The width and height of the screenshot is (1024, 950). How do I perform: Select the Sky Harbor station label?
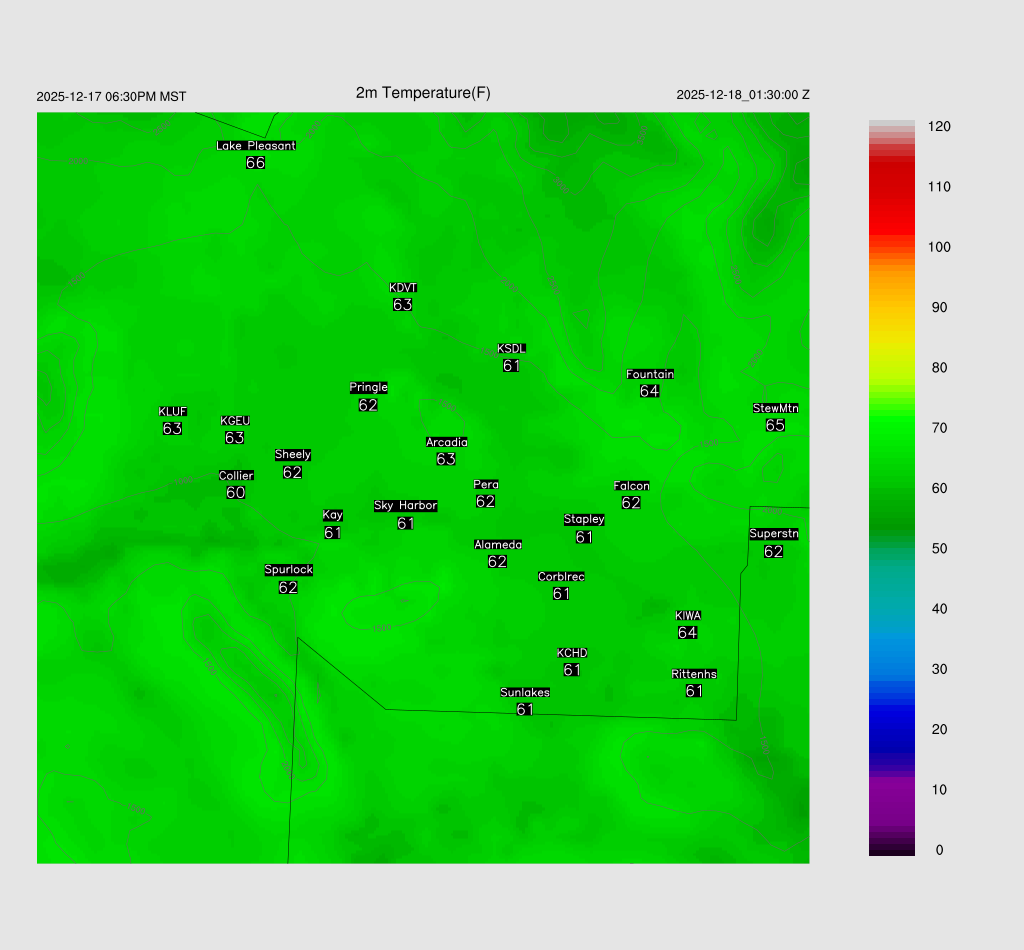click(405, 506)
